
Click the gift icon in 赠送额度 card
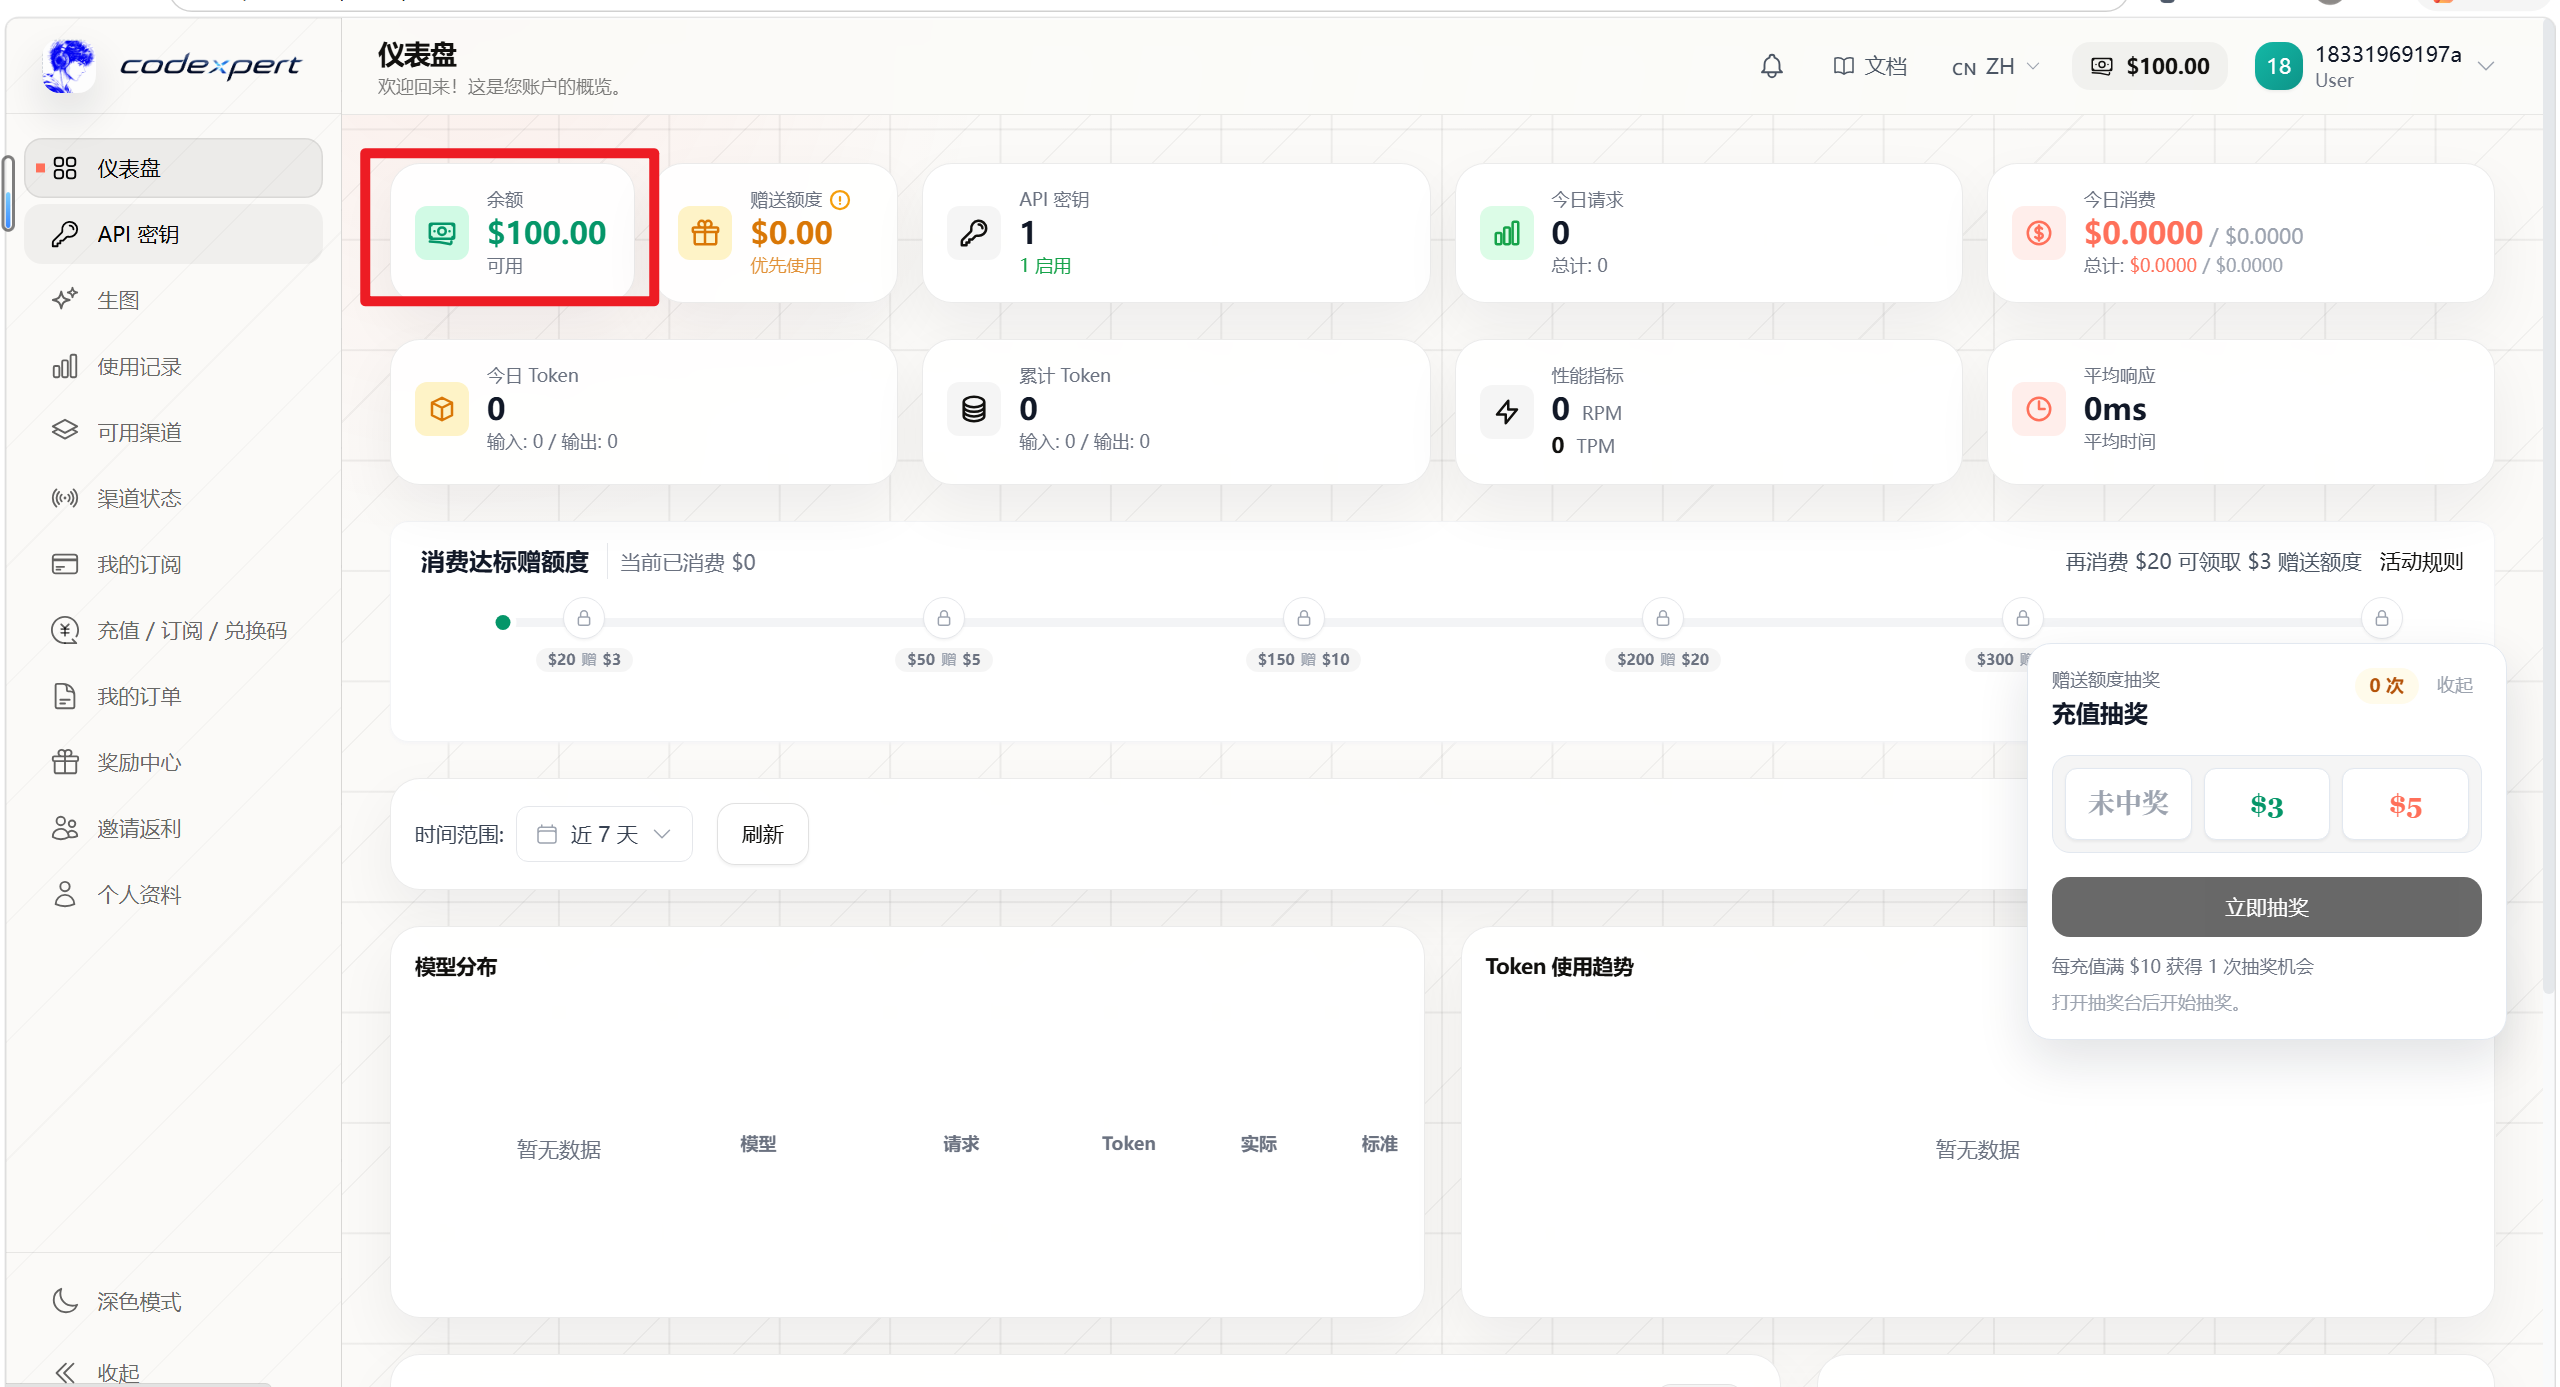(705, 233)
